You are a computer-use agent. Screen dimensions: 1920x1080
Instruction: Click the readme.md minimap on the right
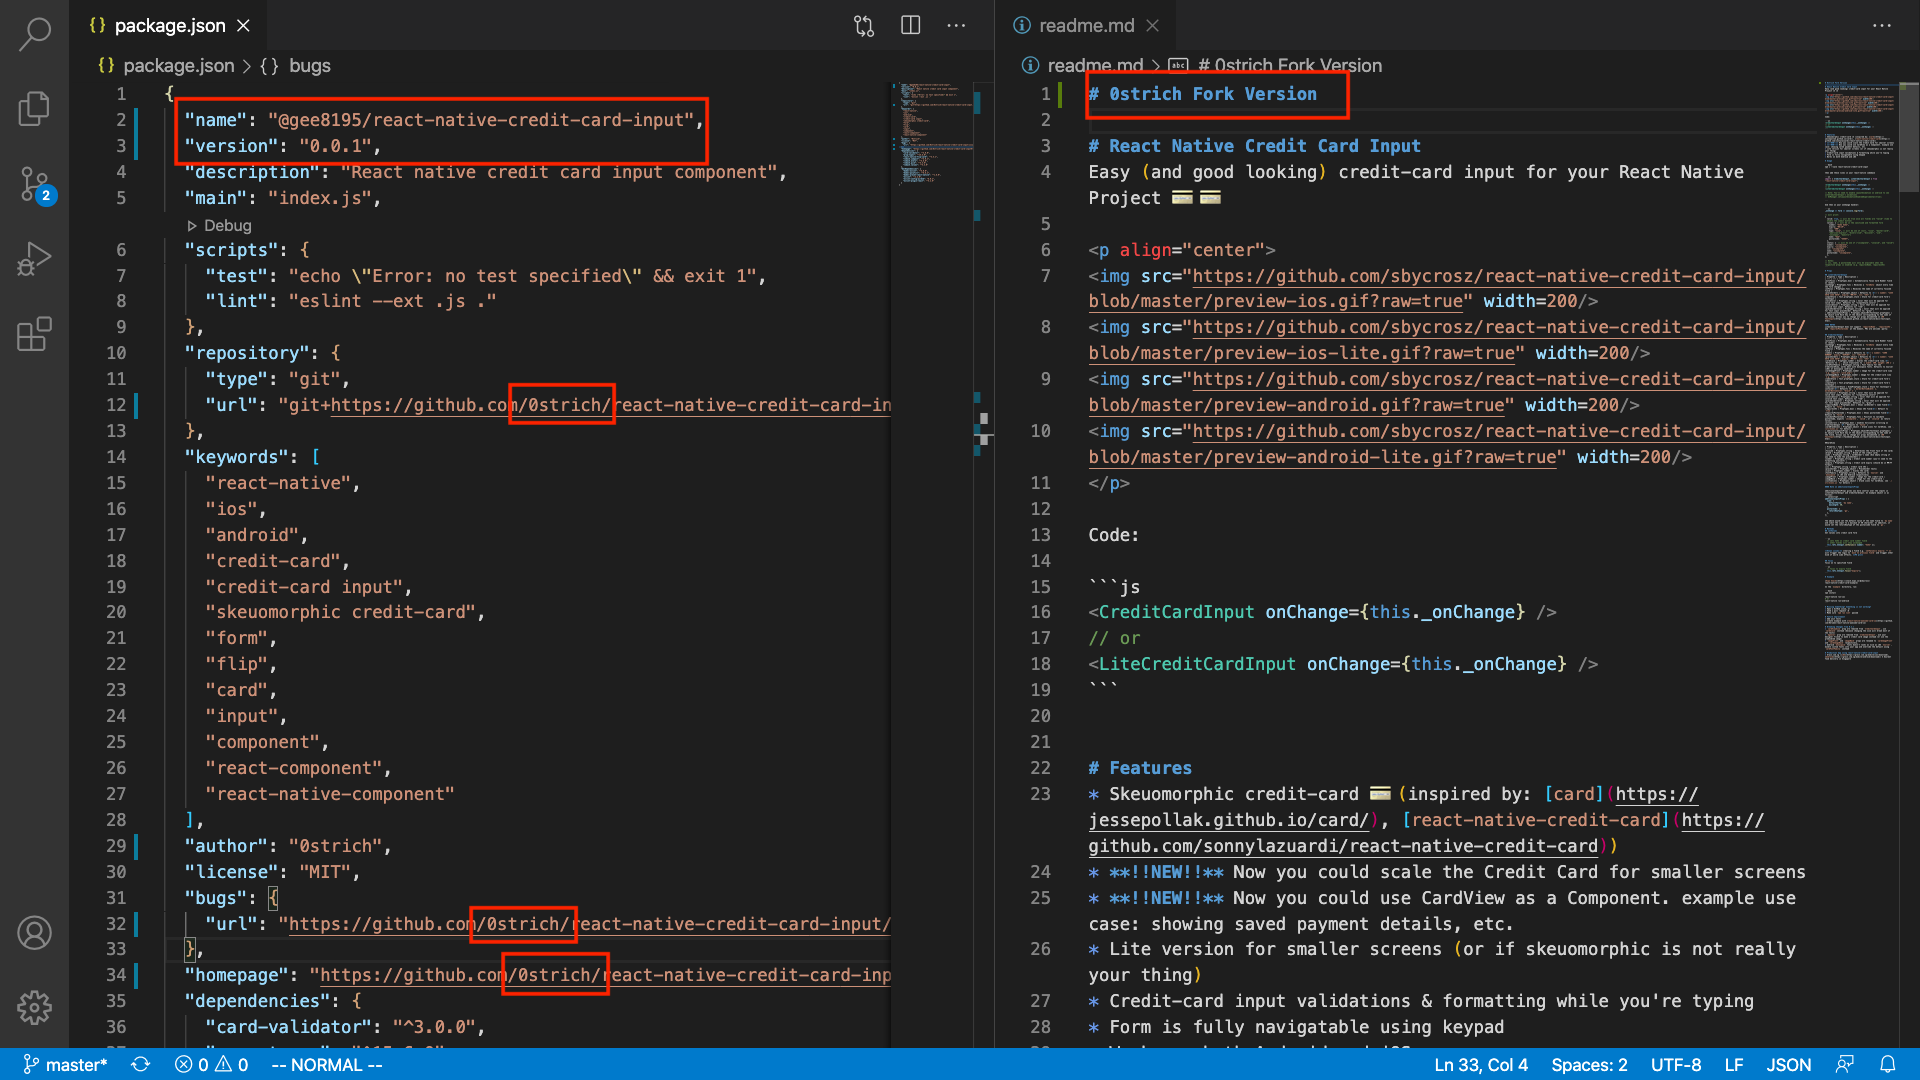pos(1858,370)
